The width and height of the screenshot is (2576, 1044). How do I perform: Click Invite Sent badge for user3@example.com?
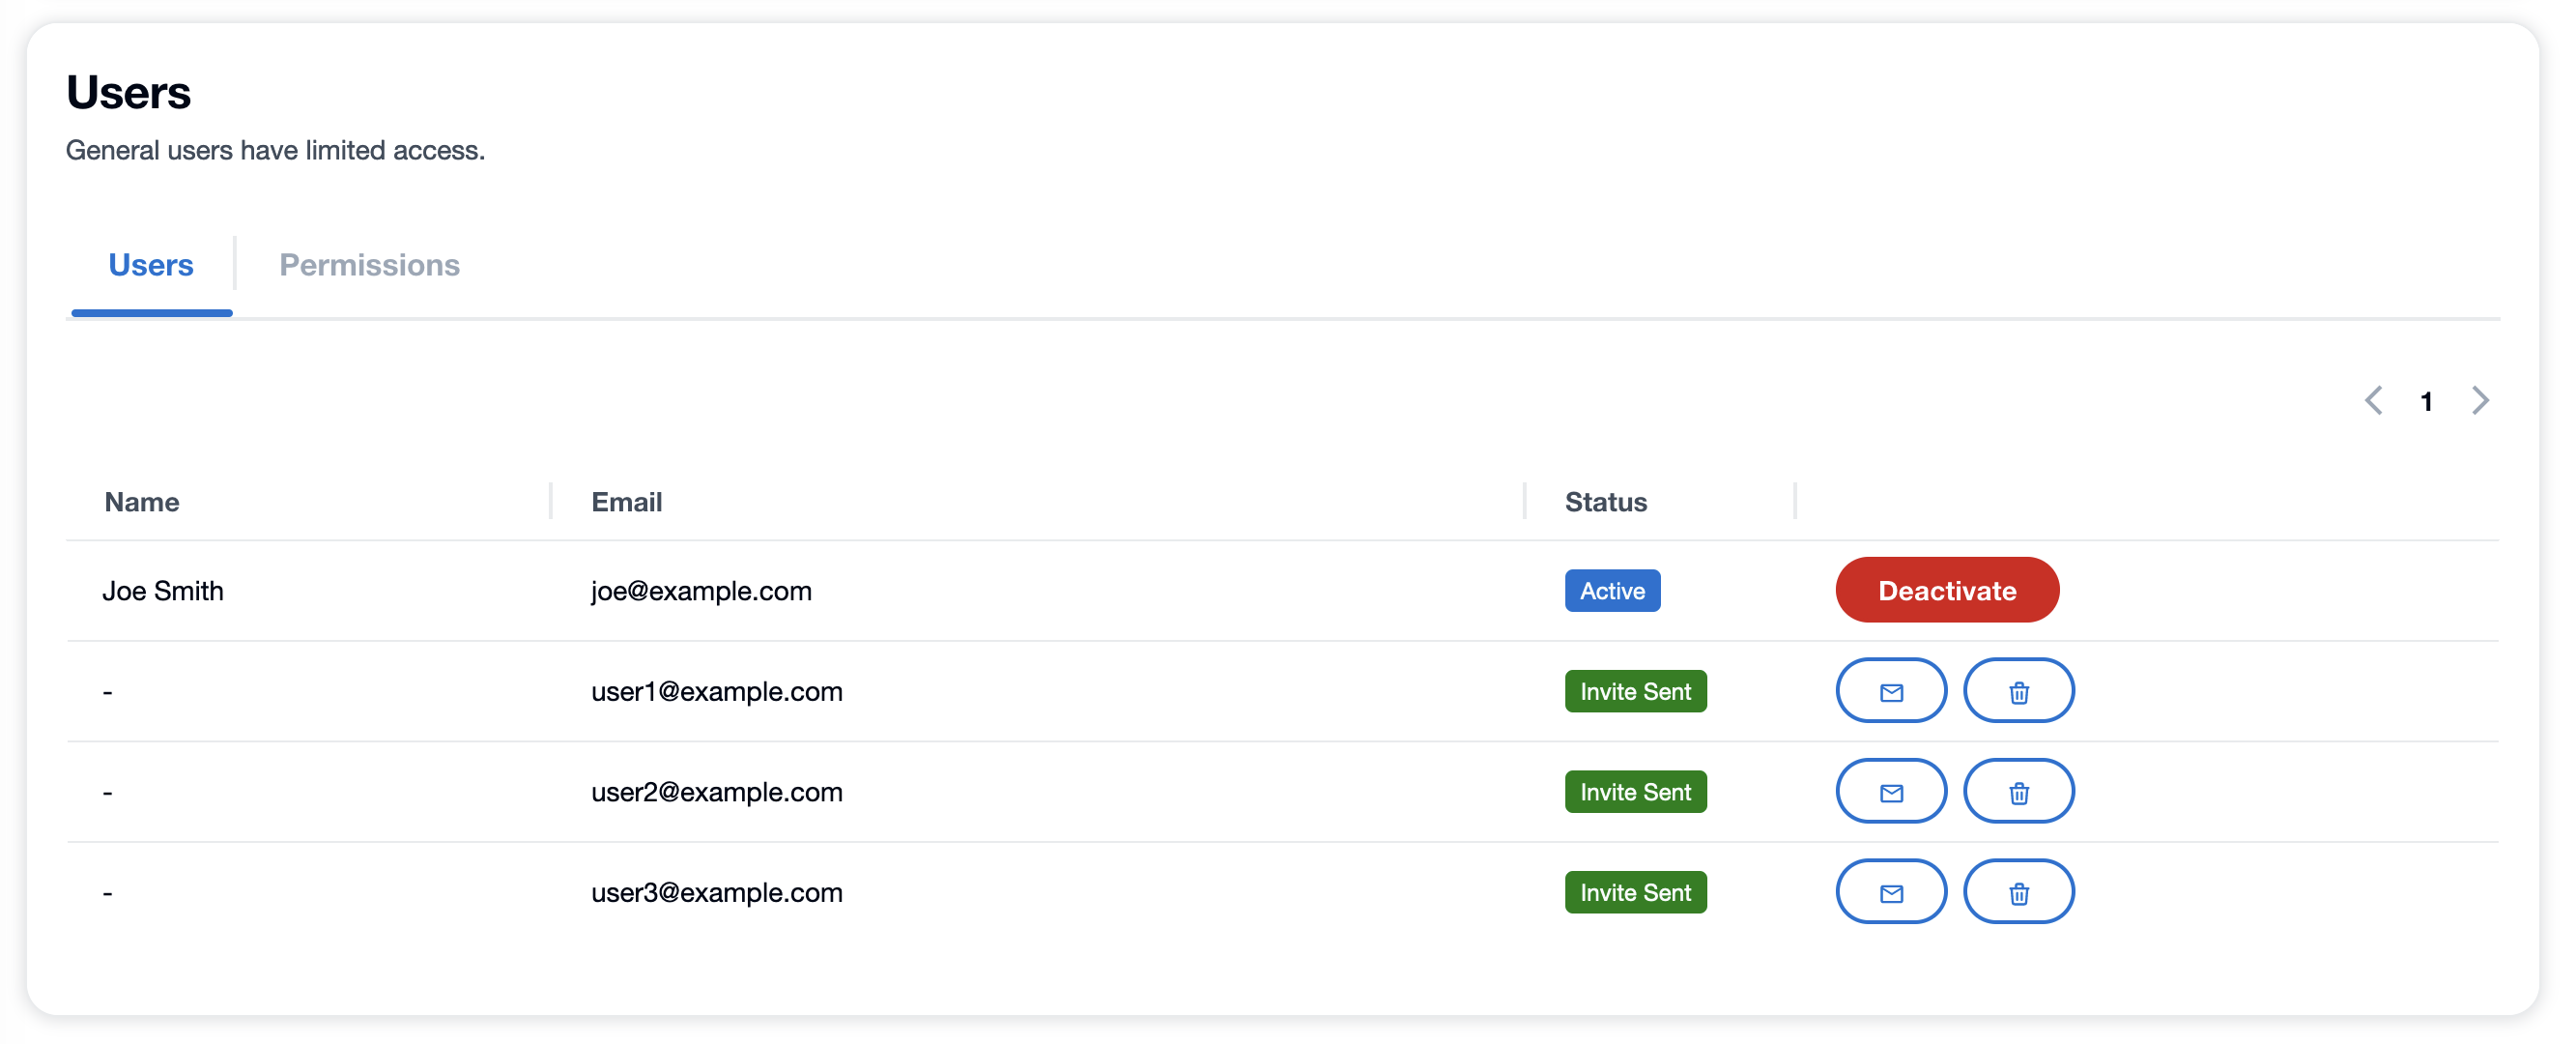[x=1635, y=892]
